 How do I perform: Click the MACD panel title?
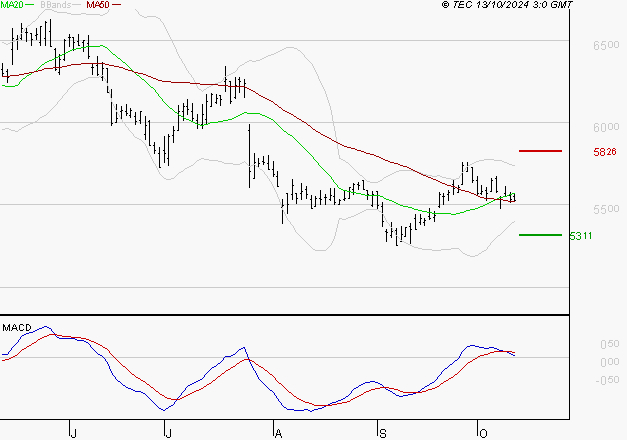pos(17,328)
